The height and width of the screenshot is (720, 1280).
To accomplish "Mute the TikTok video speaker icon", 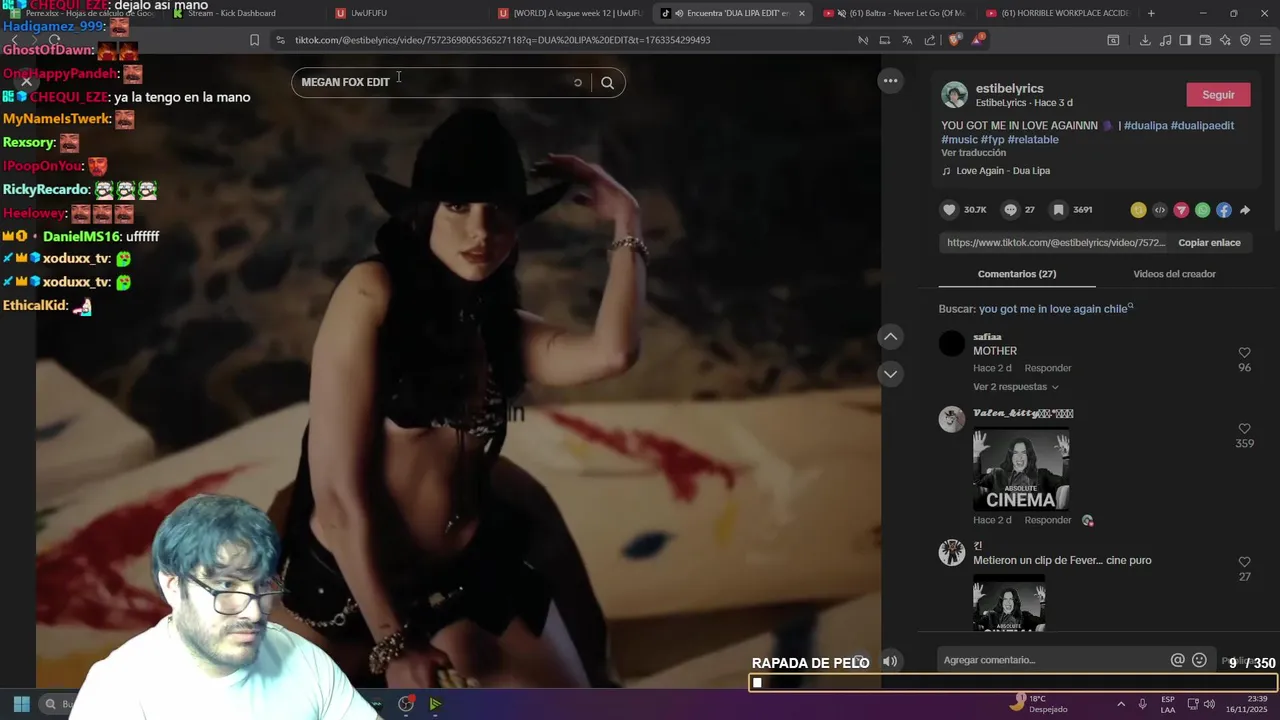I will click(x=890, y=661).
